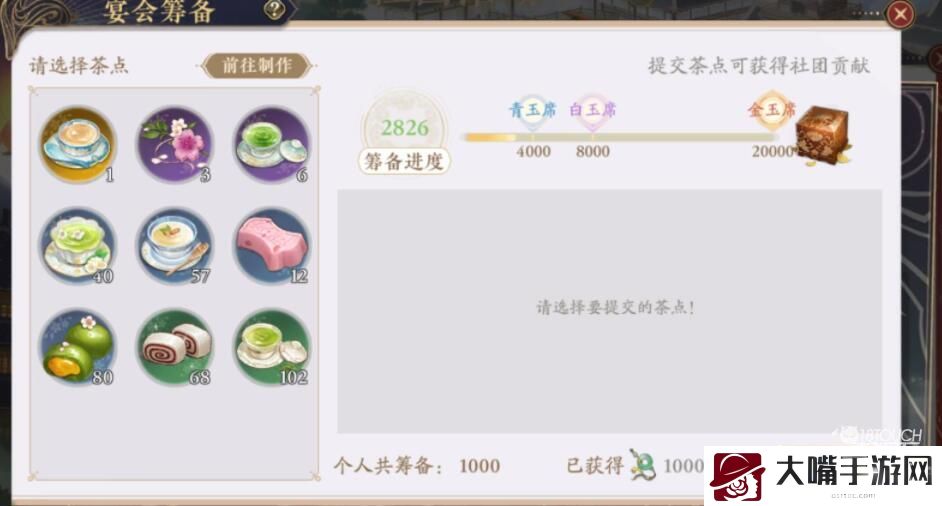Open the question mark help icon
The width and height of the screenshot is (942, 506).
(274, 10)
